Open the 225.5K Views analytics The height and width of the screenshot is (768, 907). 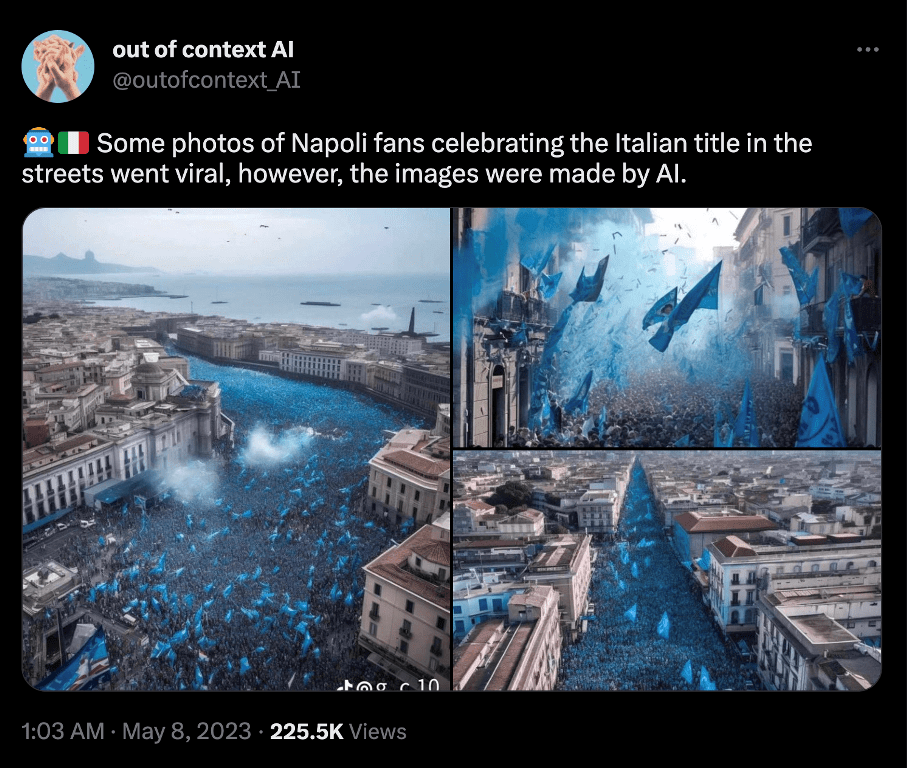pos(338,731)
